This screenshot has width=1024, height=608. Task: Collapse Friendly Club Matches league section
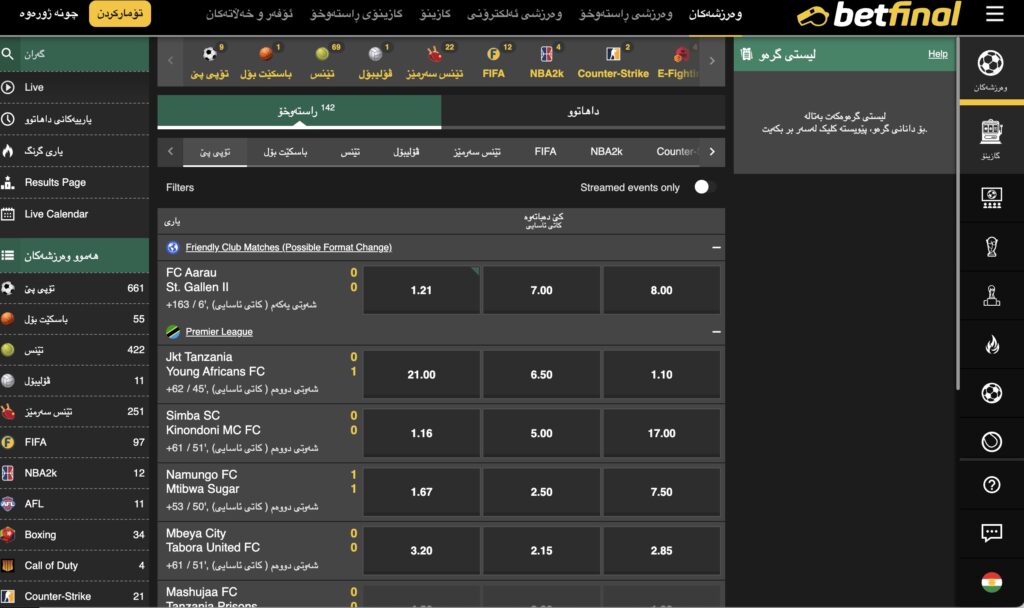pos(716,248)
